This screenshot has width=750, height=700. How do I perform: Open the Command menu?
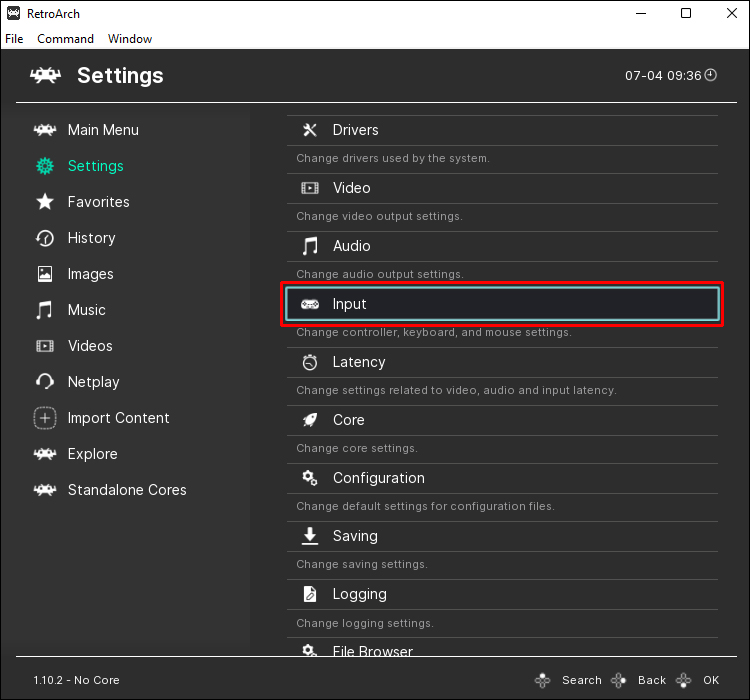click(66, 39)
